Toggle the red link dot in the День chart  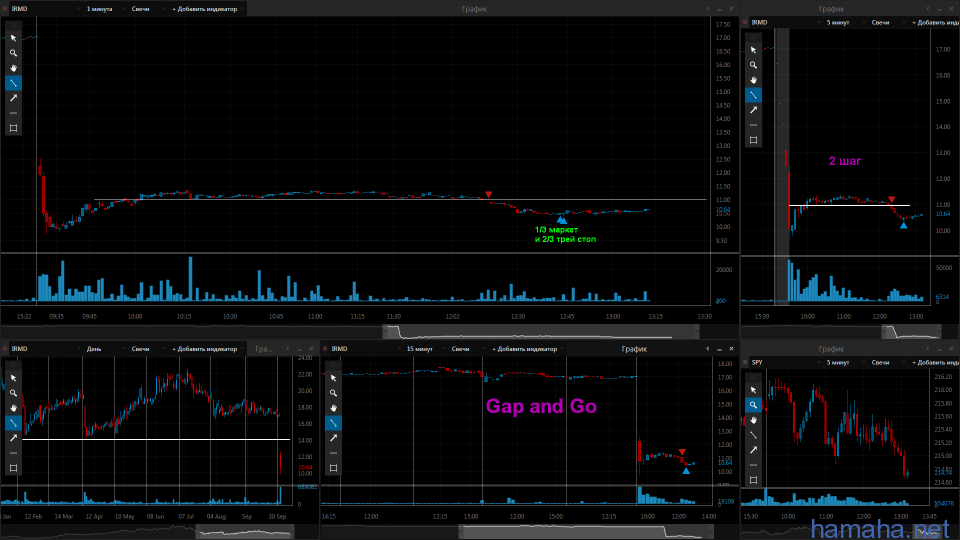point(5,349)
